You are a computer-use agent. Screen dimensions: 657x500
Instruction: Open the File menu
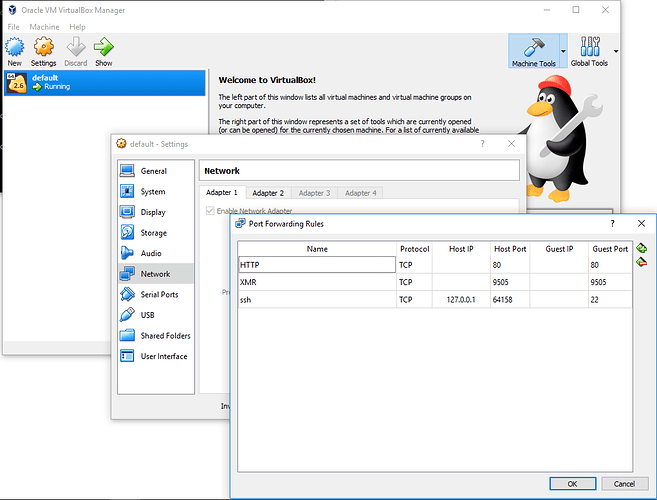point(13,27)
